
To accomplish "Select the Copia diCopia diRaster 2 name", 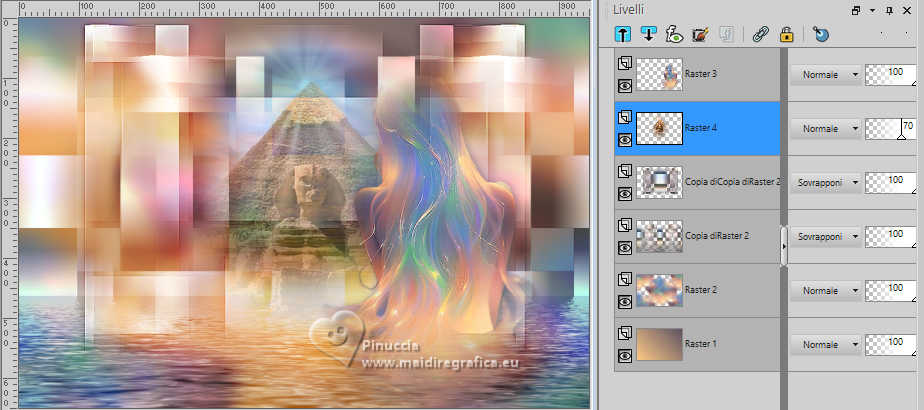I will pos(732,182).
